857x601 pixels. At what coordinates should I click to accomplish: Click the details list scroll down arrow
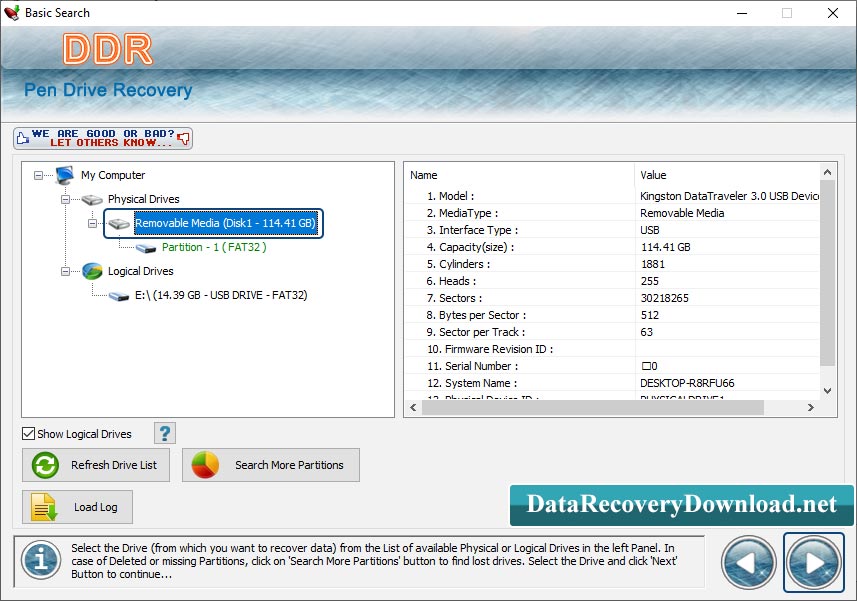tap(827, 391)
